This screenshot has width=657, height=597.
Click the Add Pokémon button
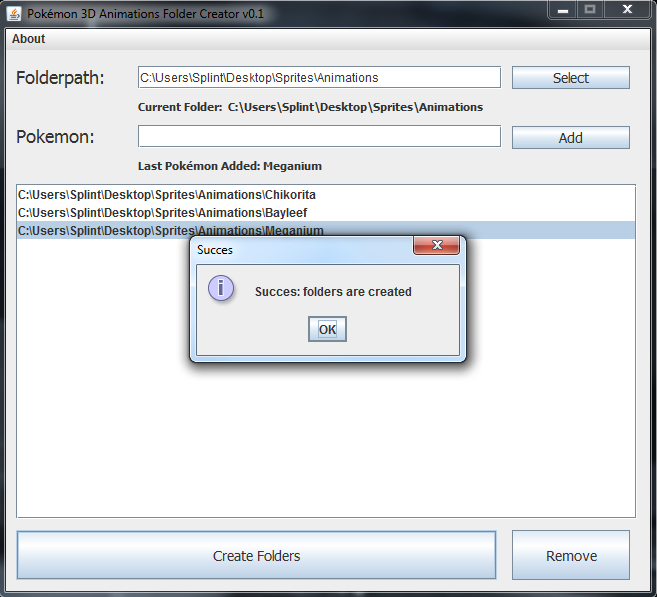tap(571, 138)
